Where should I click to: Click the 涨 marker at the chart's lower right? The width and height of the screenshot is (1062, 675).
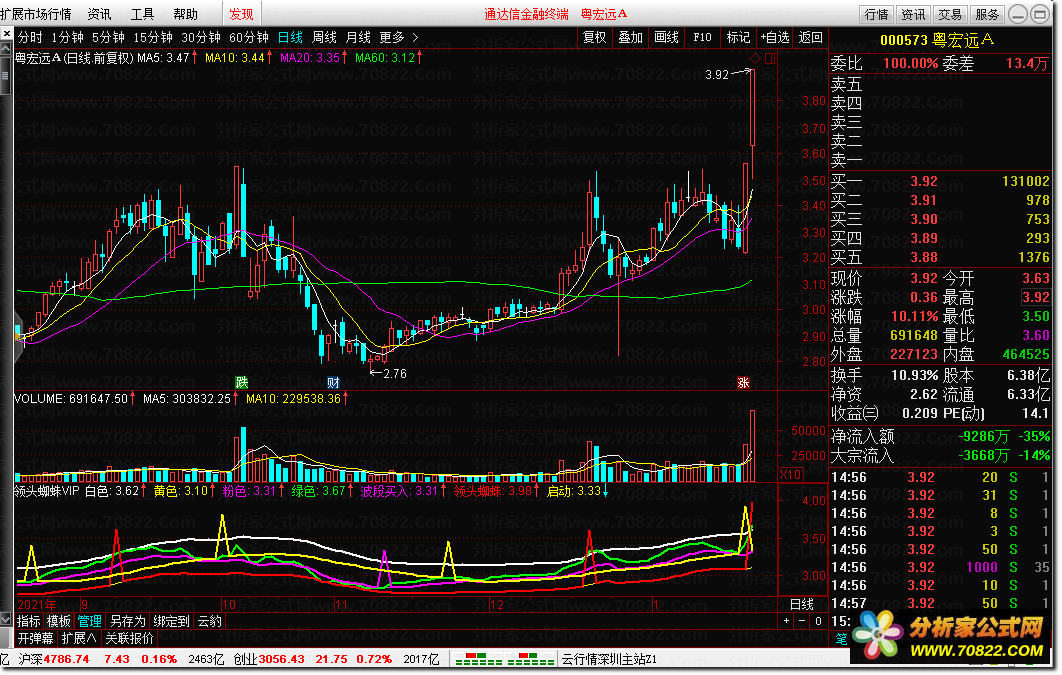click(x=743, y=383)
